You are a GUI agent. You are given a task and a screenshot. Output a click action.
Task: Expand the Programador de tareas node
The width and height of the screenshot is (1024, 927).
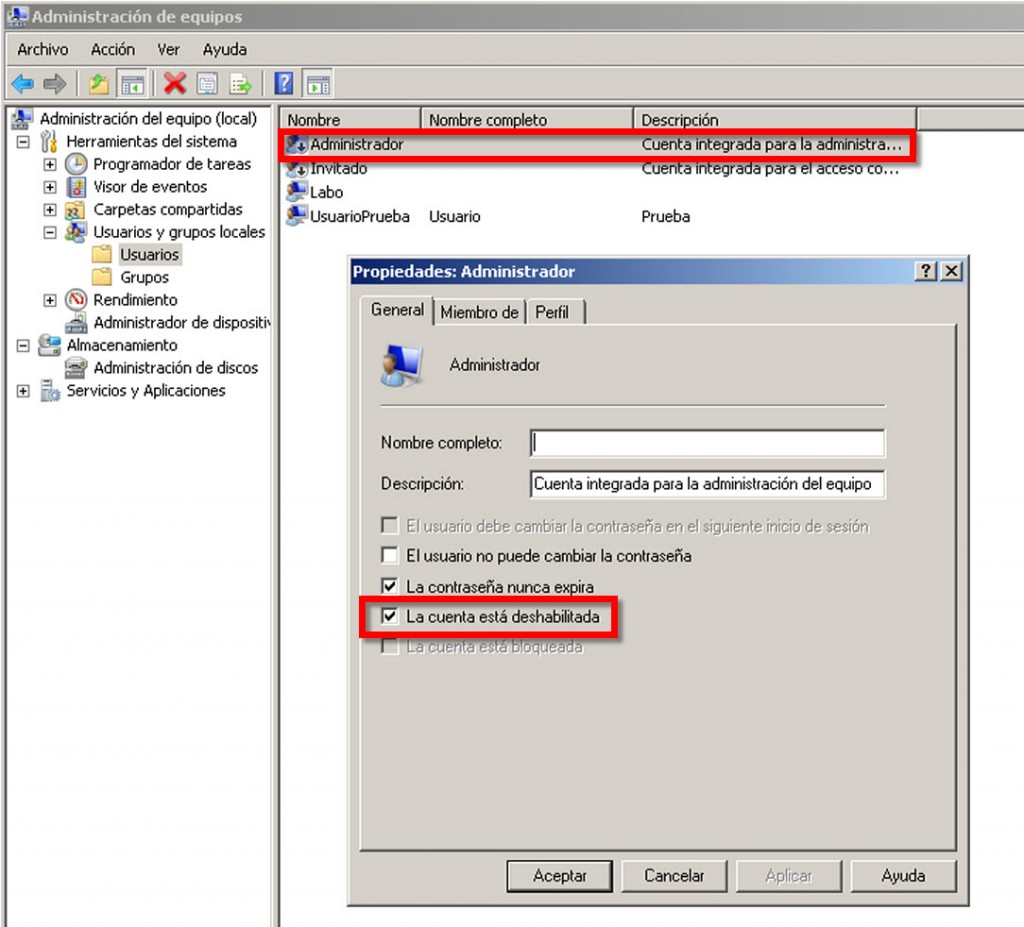tap(50, 164)
